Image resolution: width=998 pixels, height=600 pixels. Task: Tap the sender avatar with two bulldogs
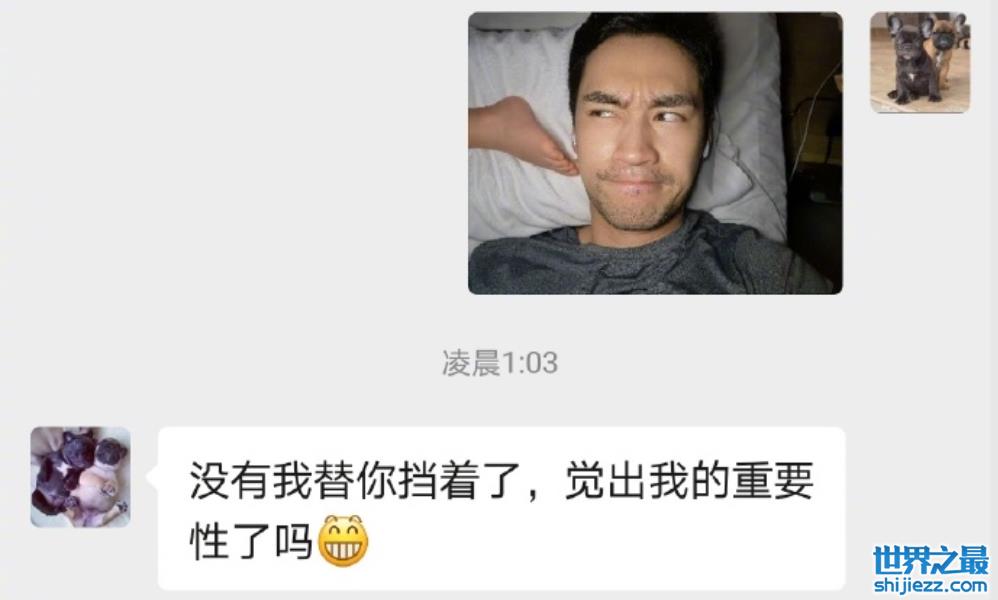920,62
